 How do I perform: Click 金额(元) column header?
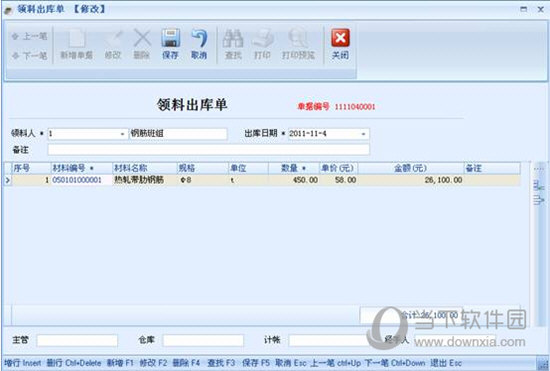(411, 168)
